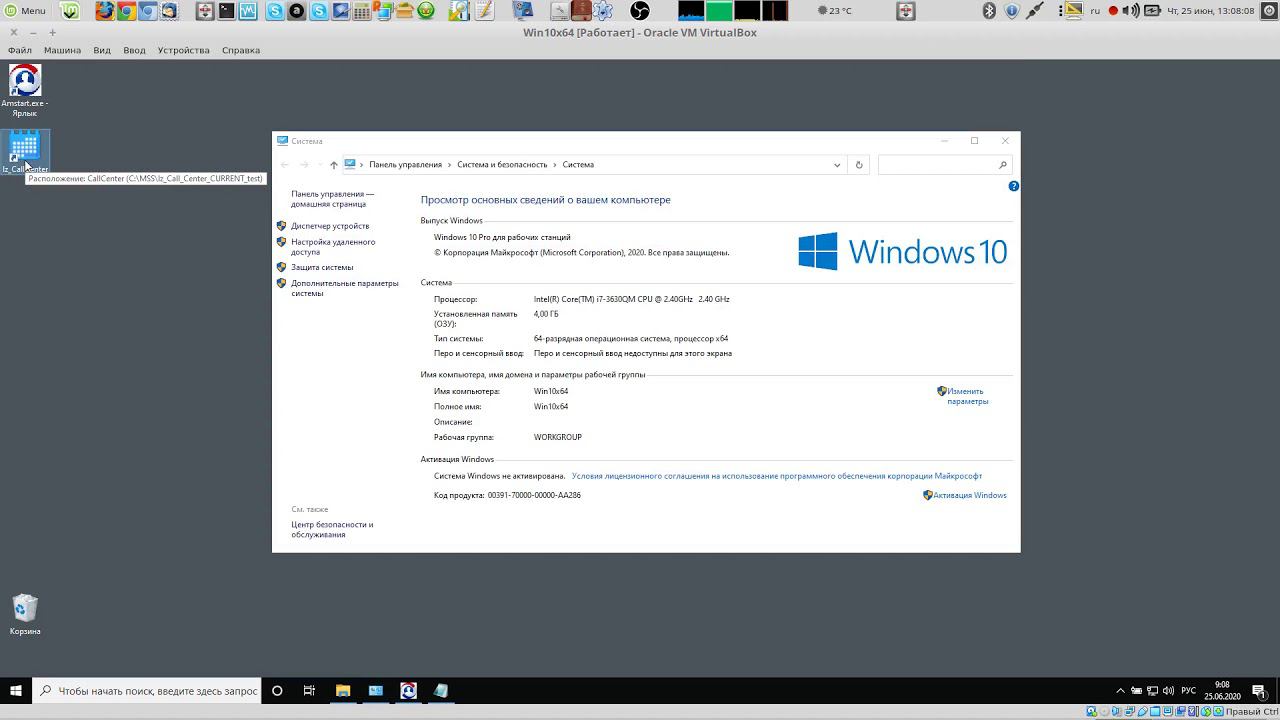Screen dimensions: 1280x720
Task: Open the Windows notification center
Action: click(x=1259, y=690)
